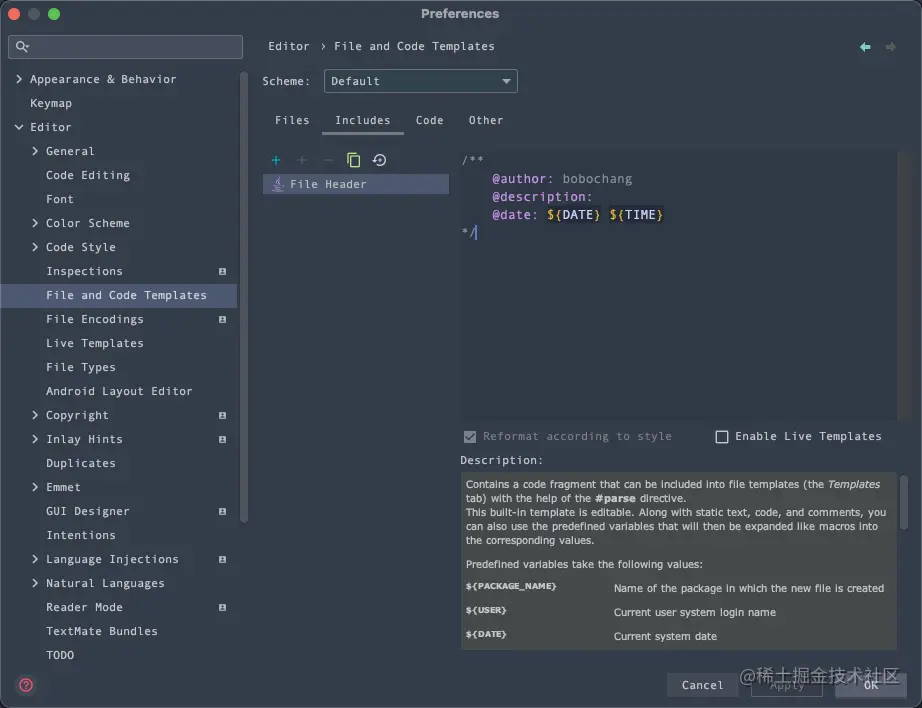This screenshot has height=708, width=922.
Task: Open File Encodings settings
Action: 95,319
